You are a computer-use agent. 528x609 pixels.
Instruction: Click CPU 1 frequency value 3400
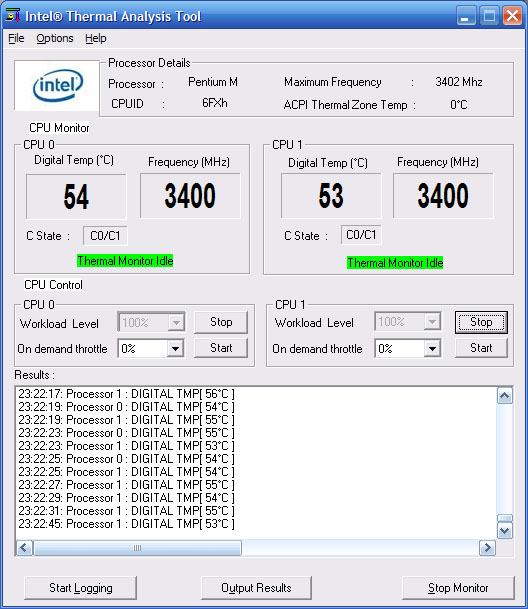443,195
